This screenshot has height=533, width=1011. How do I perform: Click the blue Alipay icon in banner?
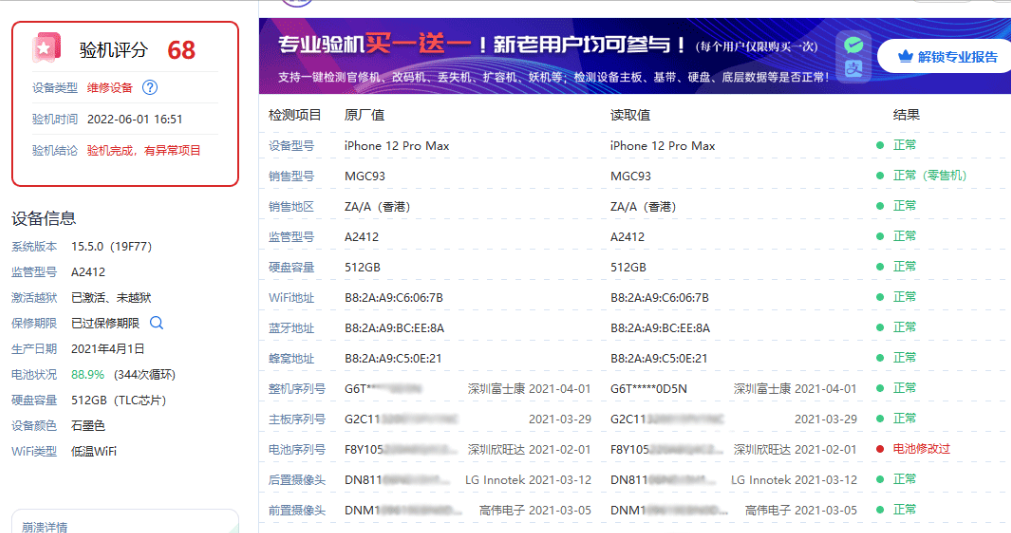pos(854,68)
